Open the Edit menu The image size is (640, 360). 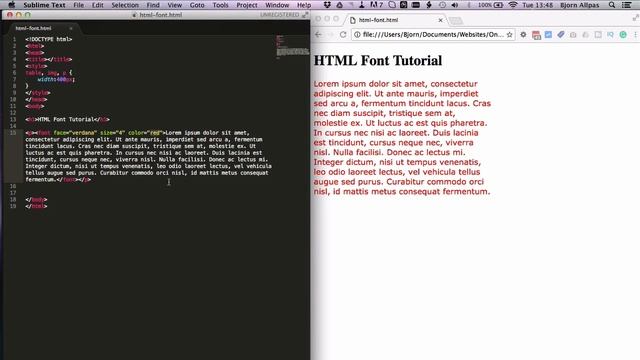98,5
